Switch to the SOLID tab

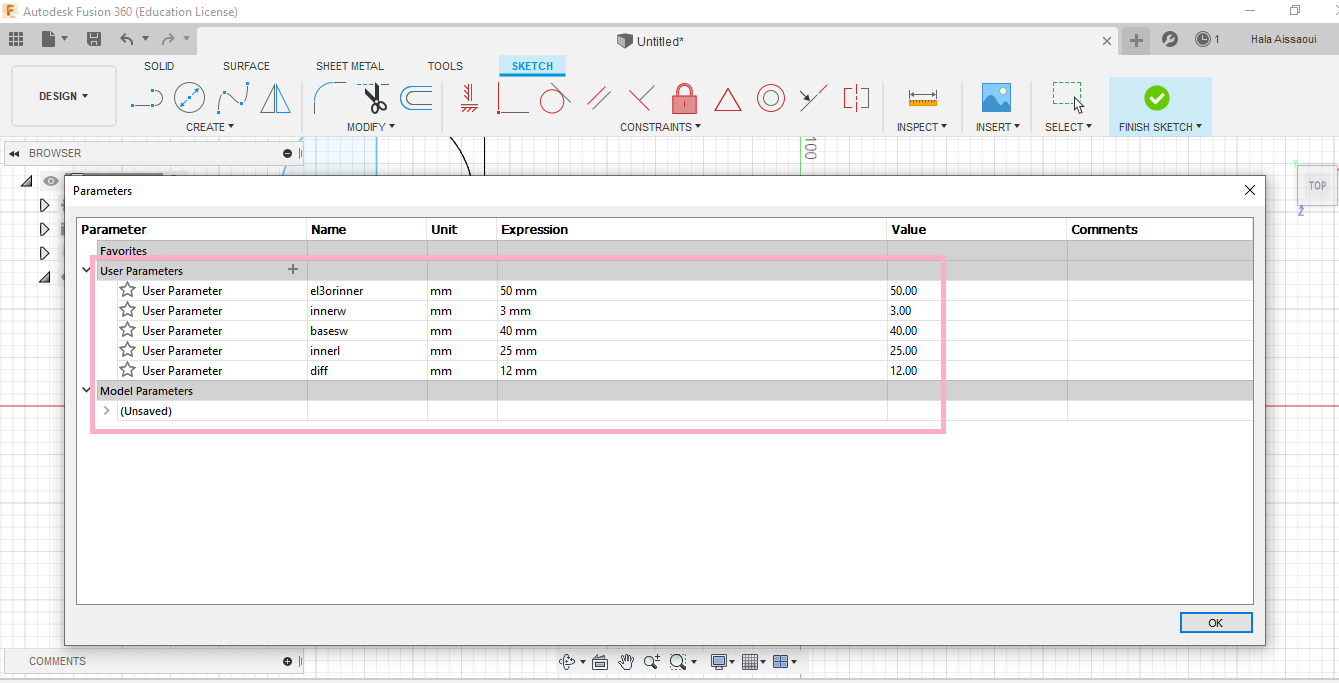coord(159,66)
